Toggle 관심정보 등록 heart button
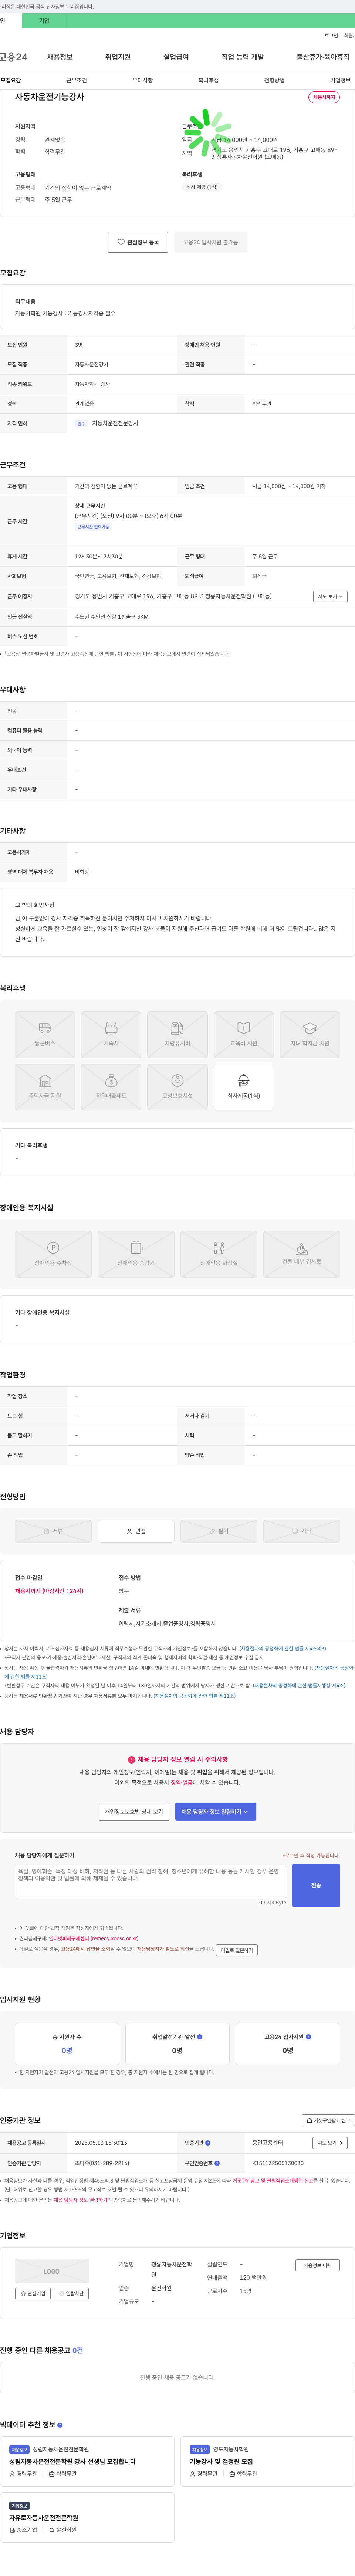The height and width of the screenshot is (2576, 355). [138, 242]
